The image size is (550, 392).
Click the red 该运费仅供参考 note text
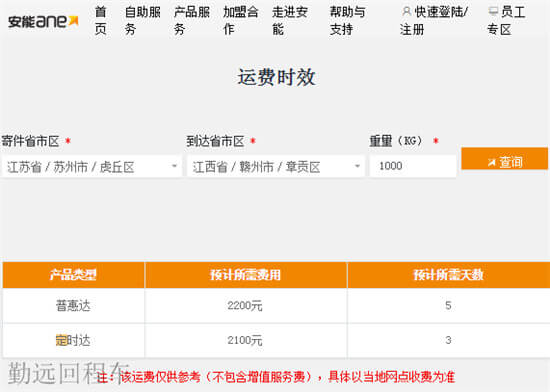pos(276,377)
